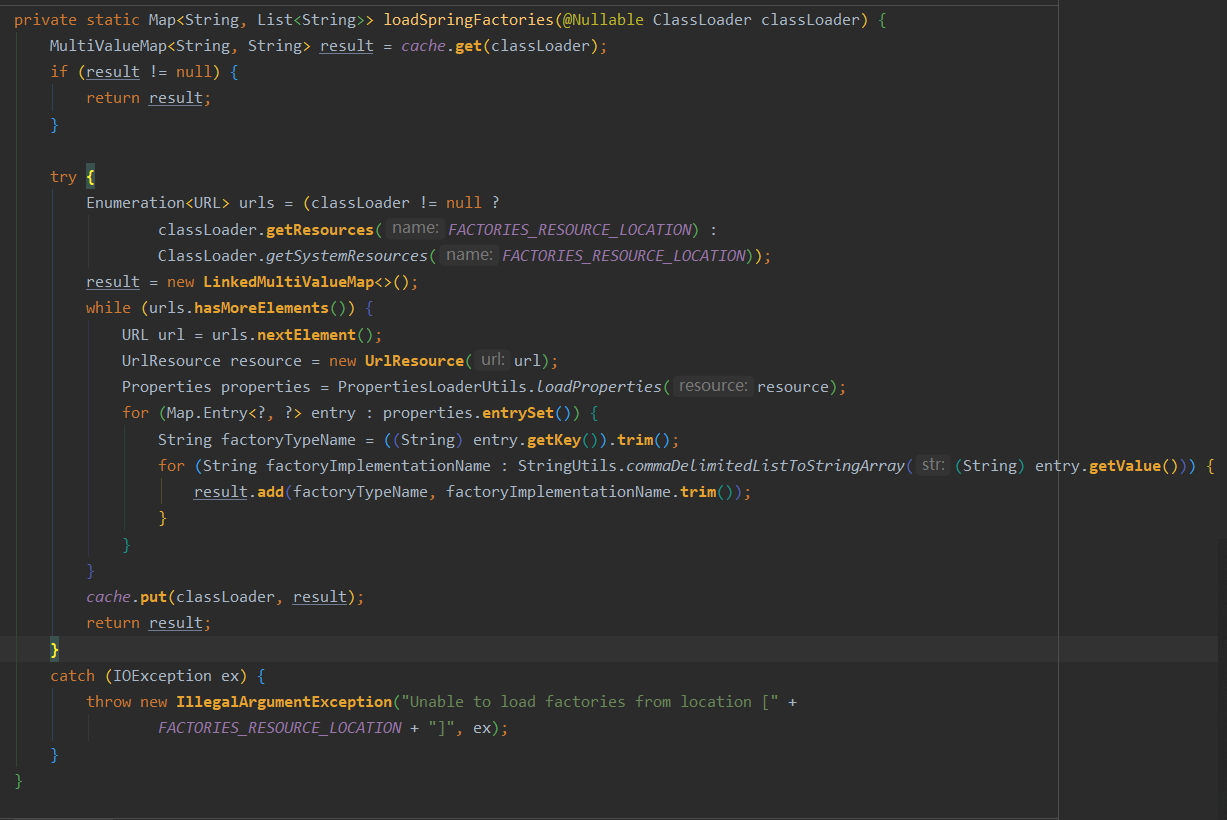Click the urls variable in Enumeration declaration
The image size is (1227, 820).
tap(257, 202)
